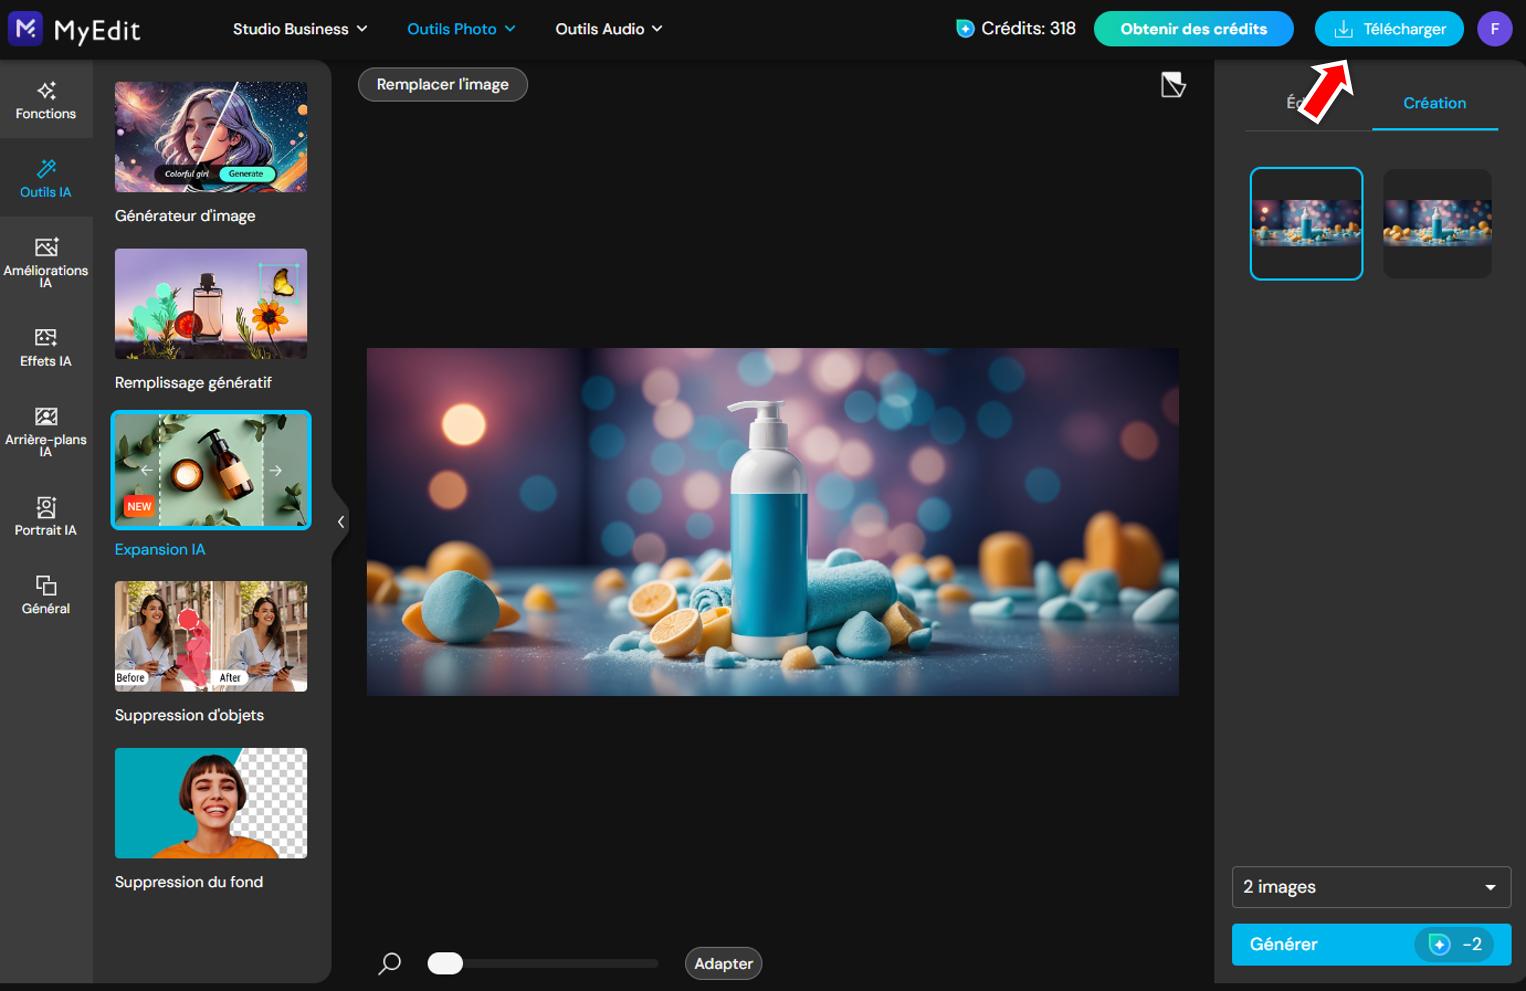Collapse the left tools panel with the chevron
This screenshot has height=991, width=1526.
click(x=340, y=521)
